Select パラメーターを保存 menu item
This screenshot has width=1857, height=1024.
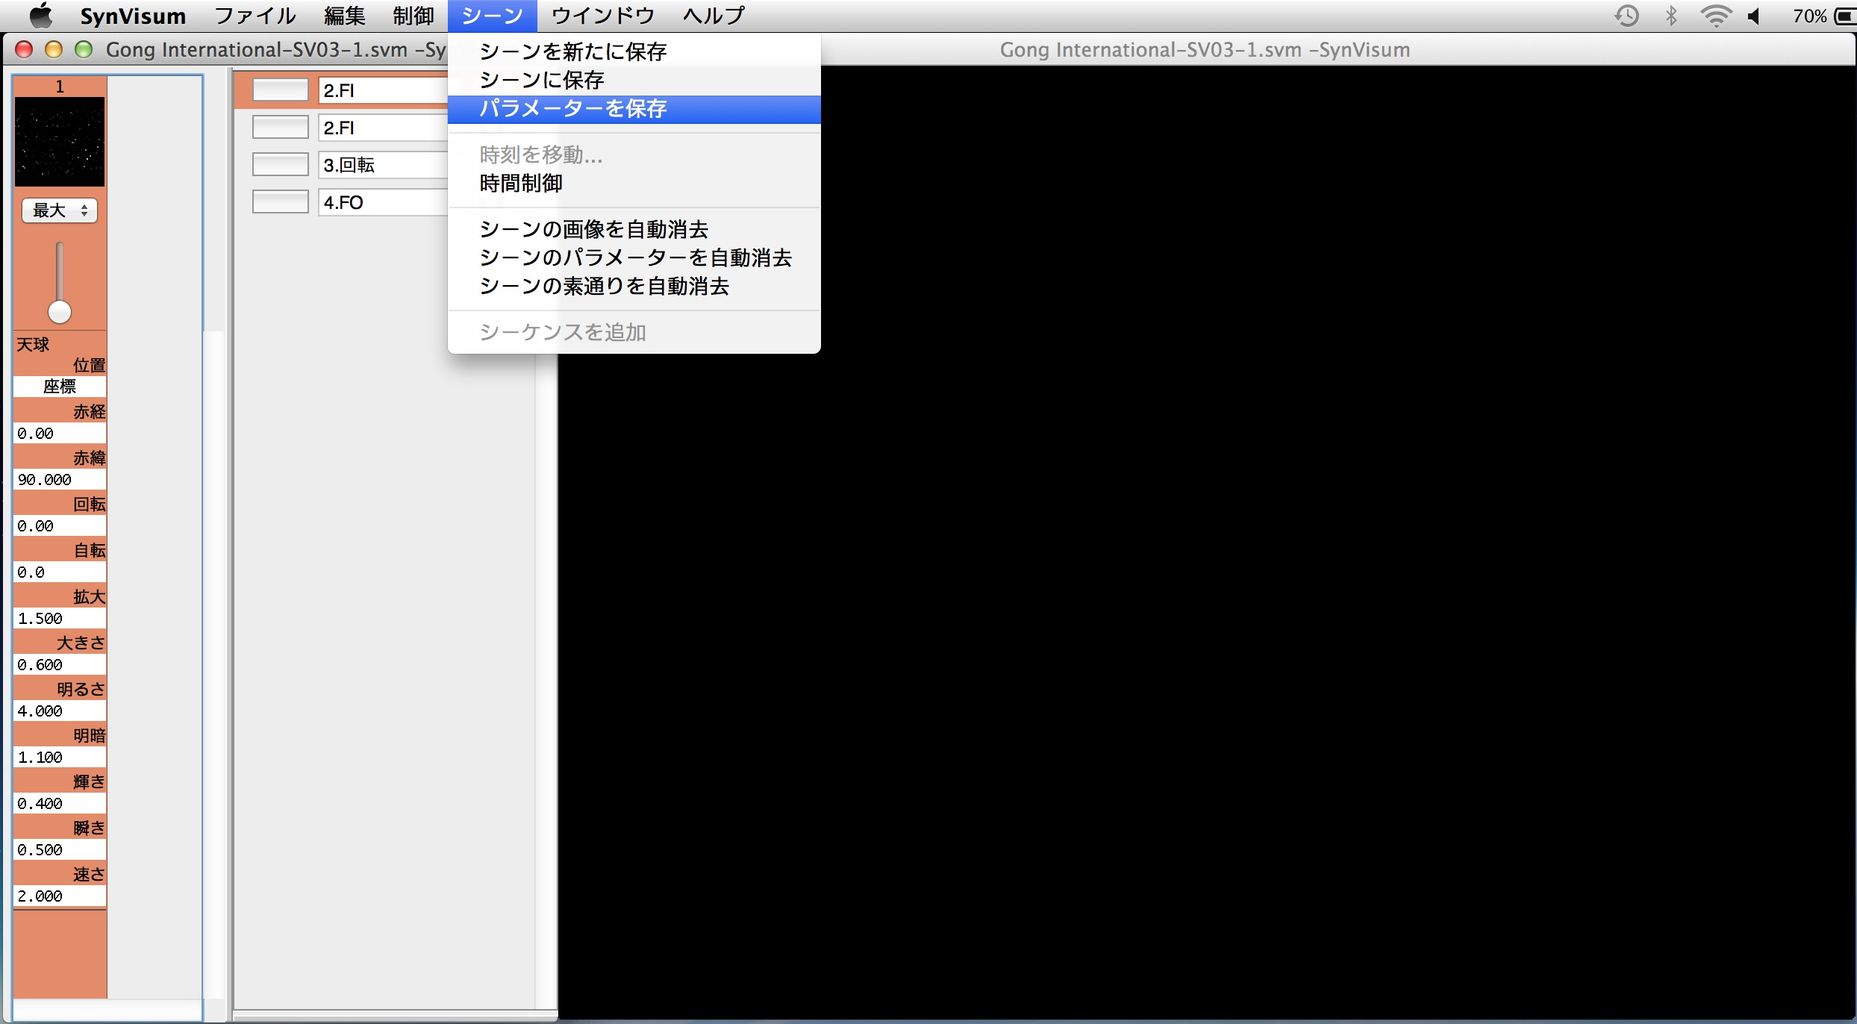click(634, 109)
